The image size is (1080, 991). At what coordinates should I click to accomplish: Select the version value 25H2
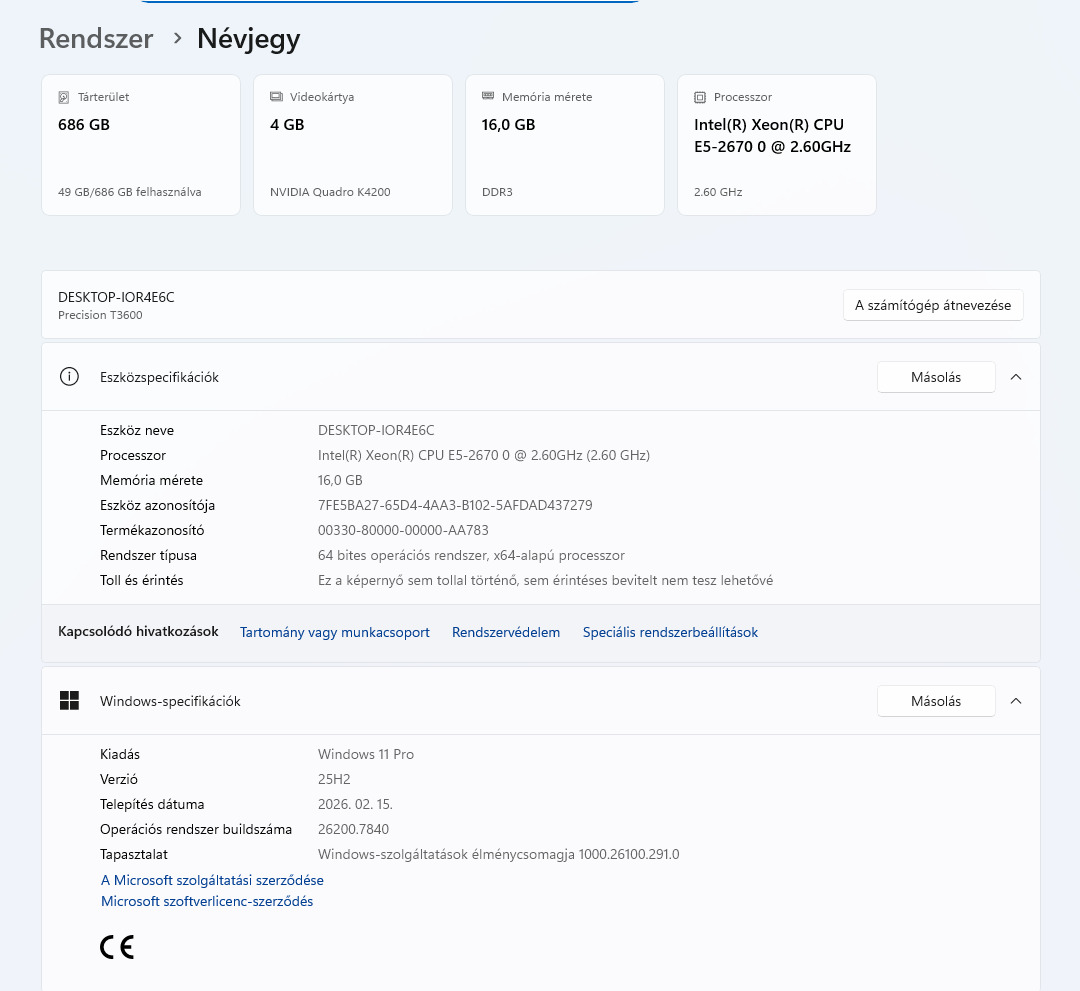click(334, 779)
